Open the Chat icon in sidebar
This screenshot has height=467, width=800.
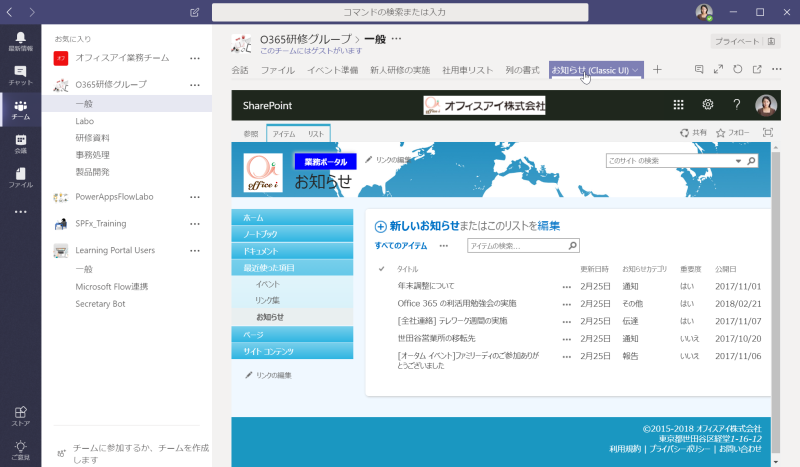click(x=20, y=75)
